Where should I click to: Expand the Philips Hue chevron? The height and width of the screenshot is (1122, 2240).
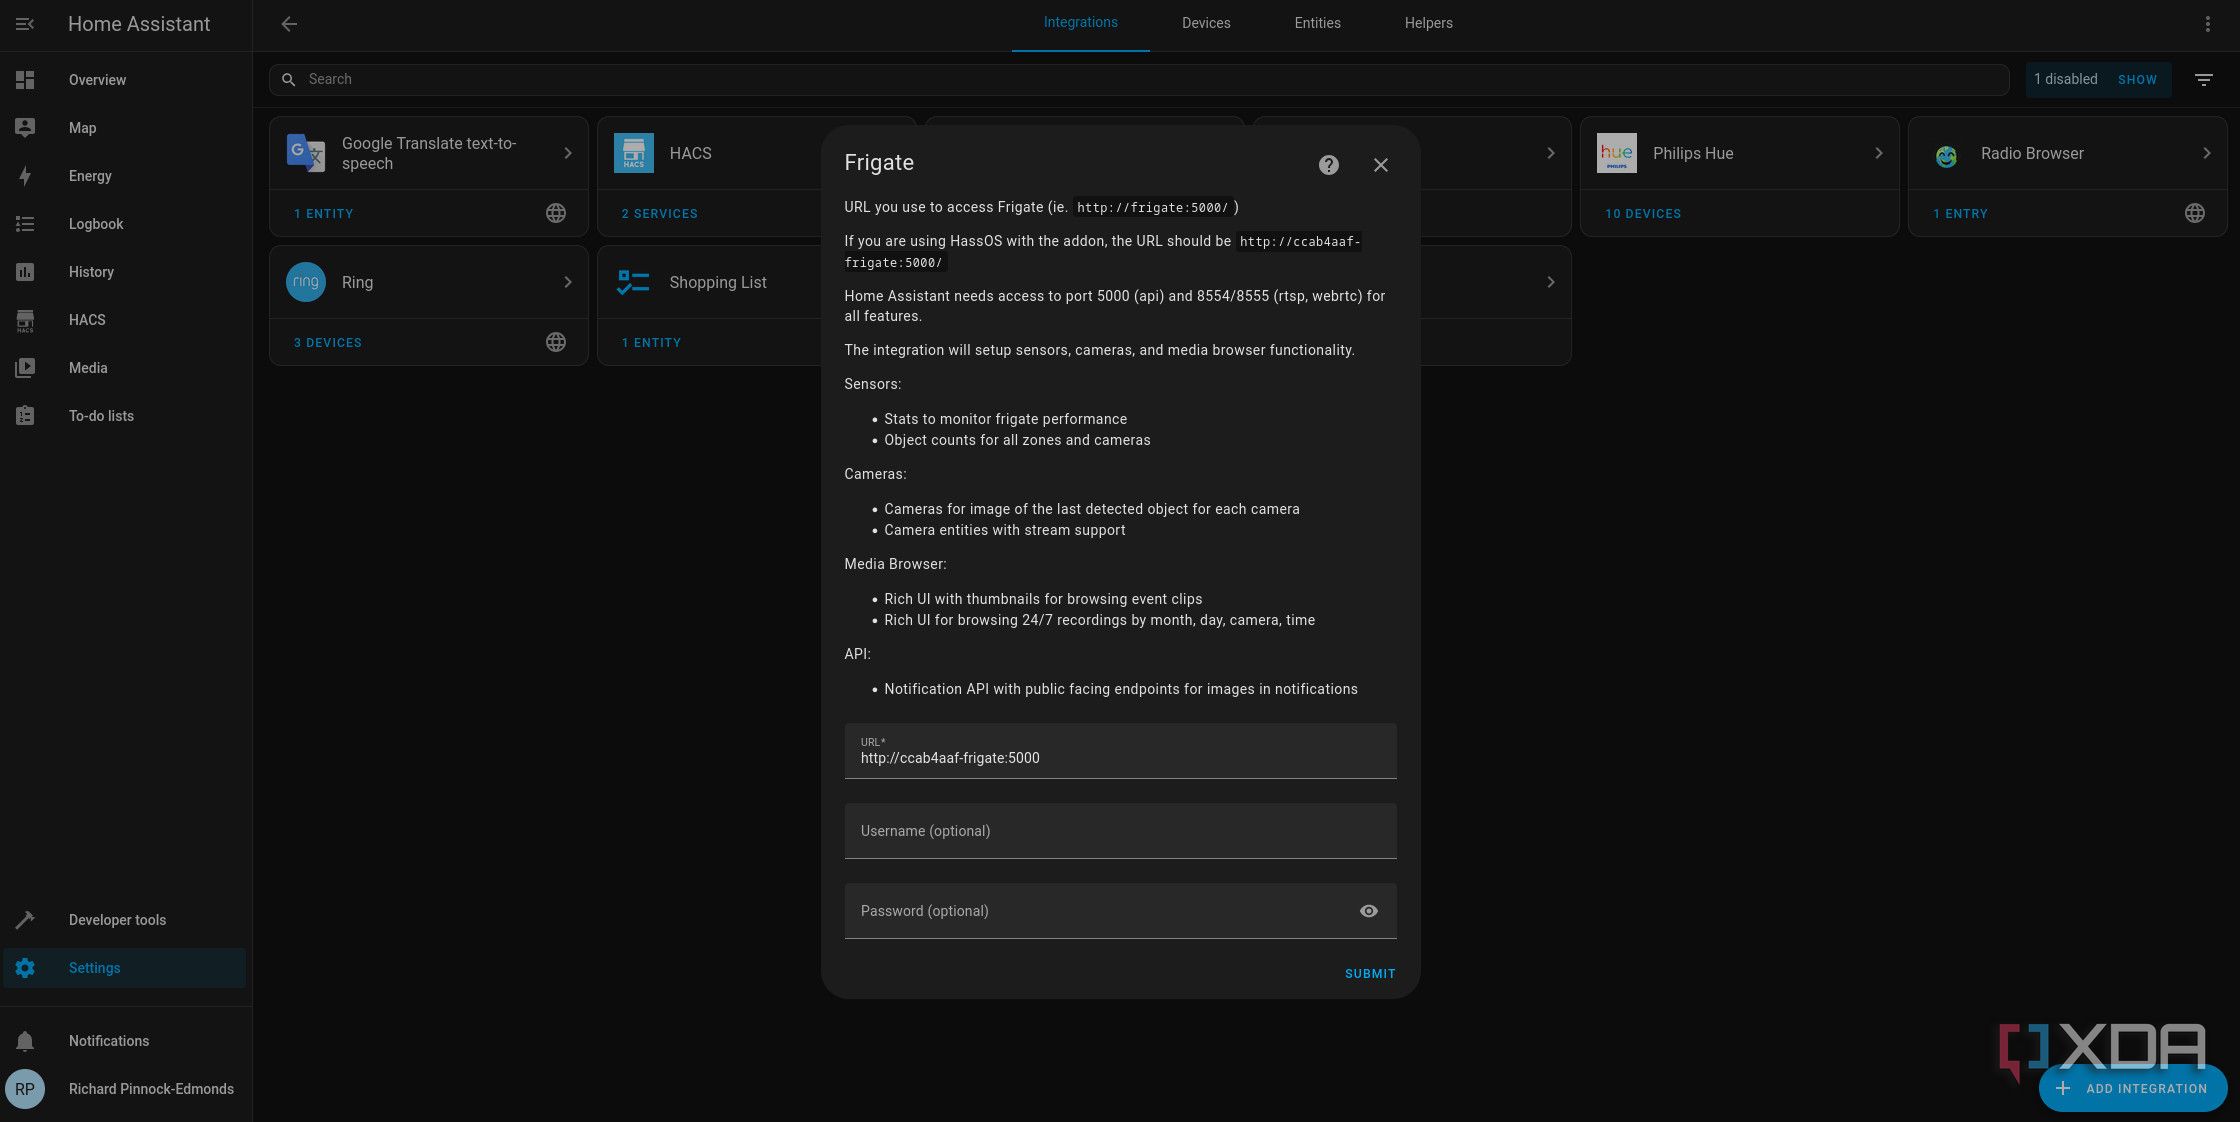pos(1878,153)
